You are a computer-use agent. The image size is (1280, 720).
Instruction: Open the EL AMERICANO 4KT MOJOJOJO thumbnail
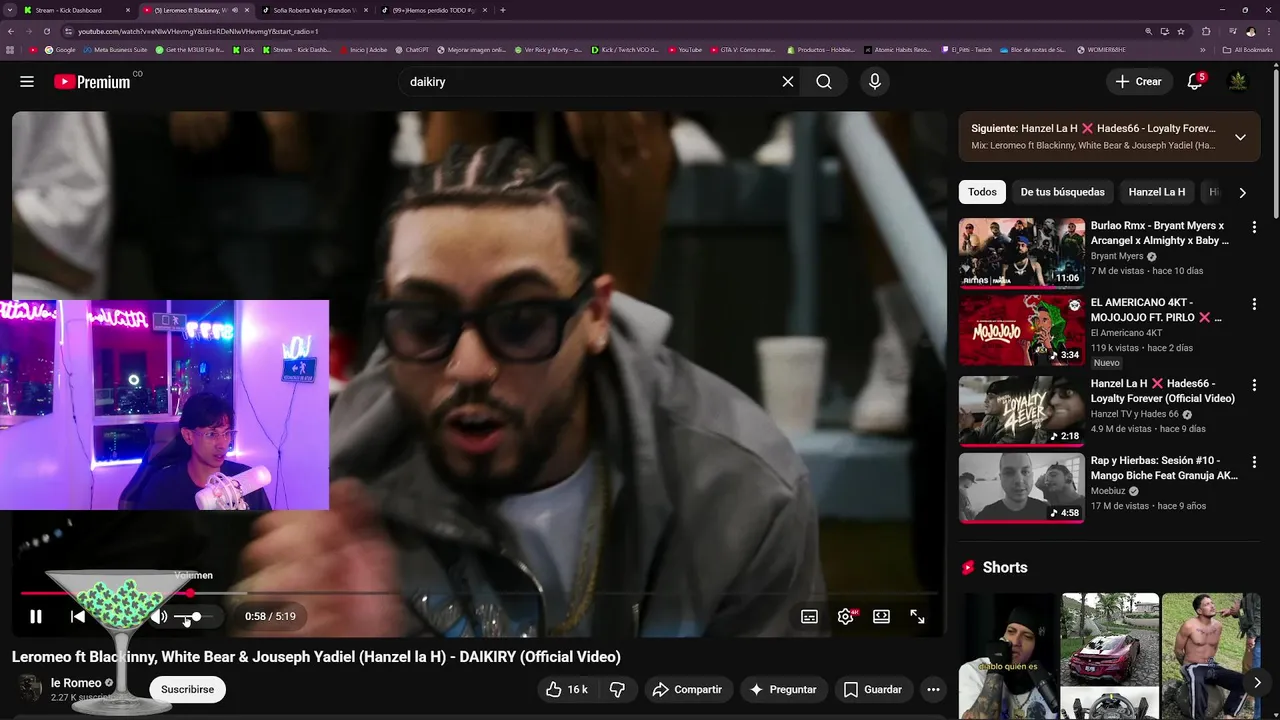tap(1022, 330)
